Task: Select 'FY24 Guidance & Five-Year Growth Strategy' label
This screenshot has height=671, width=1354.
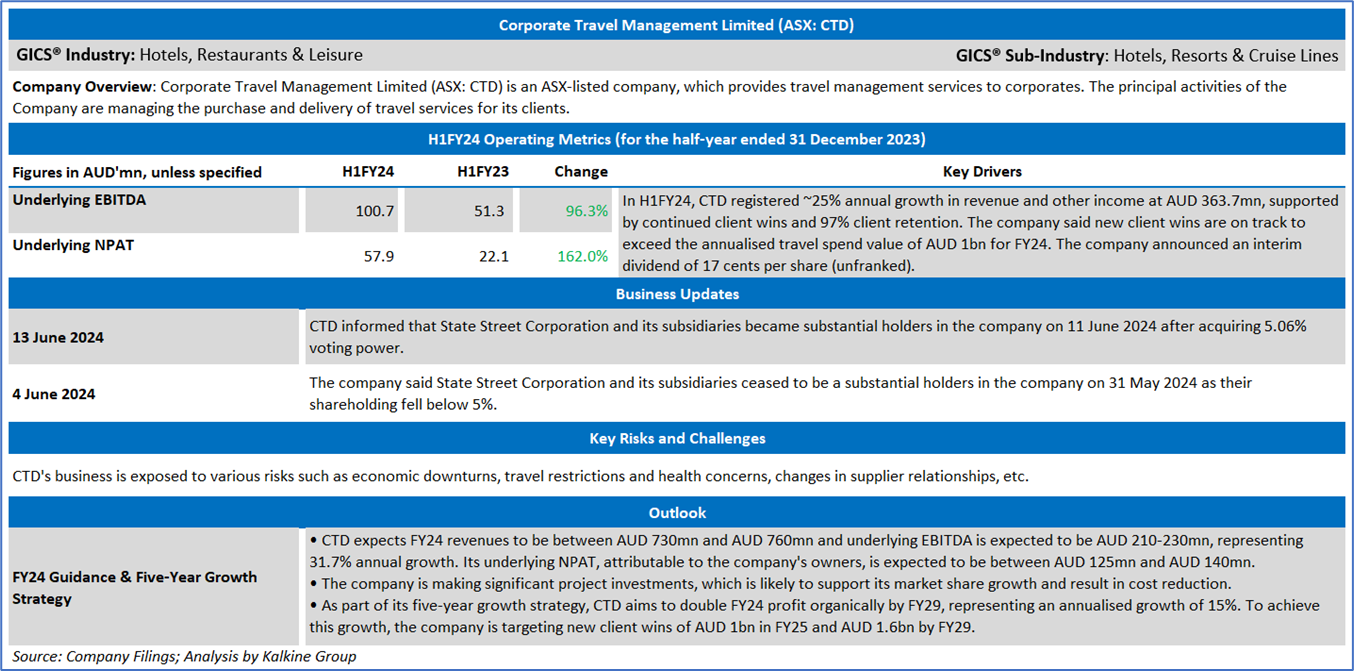Action: click(x=134, y=587)
